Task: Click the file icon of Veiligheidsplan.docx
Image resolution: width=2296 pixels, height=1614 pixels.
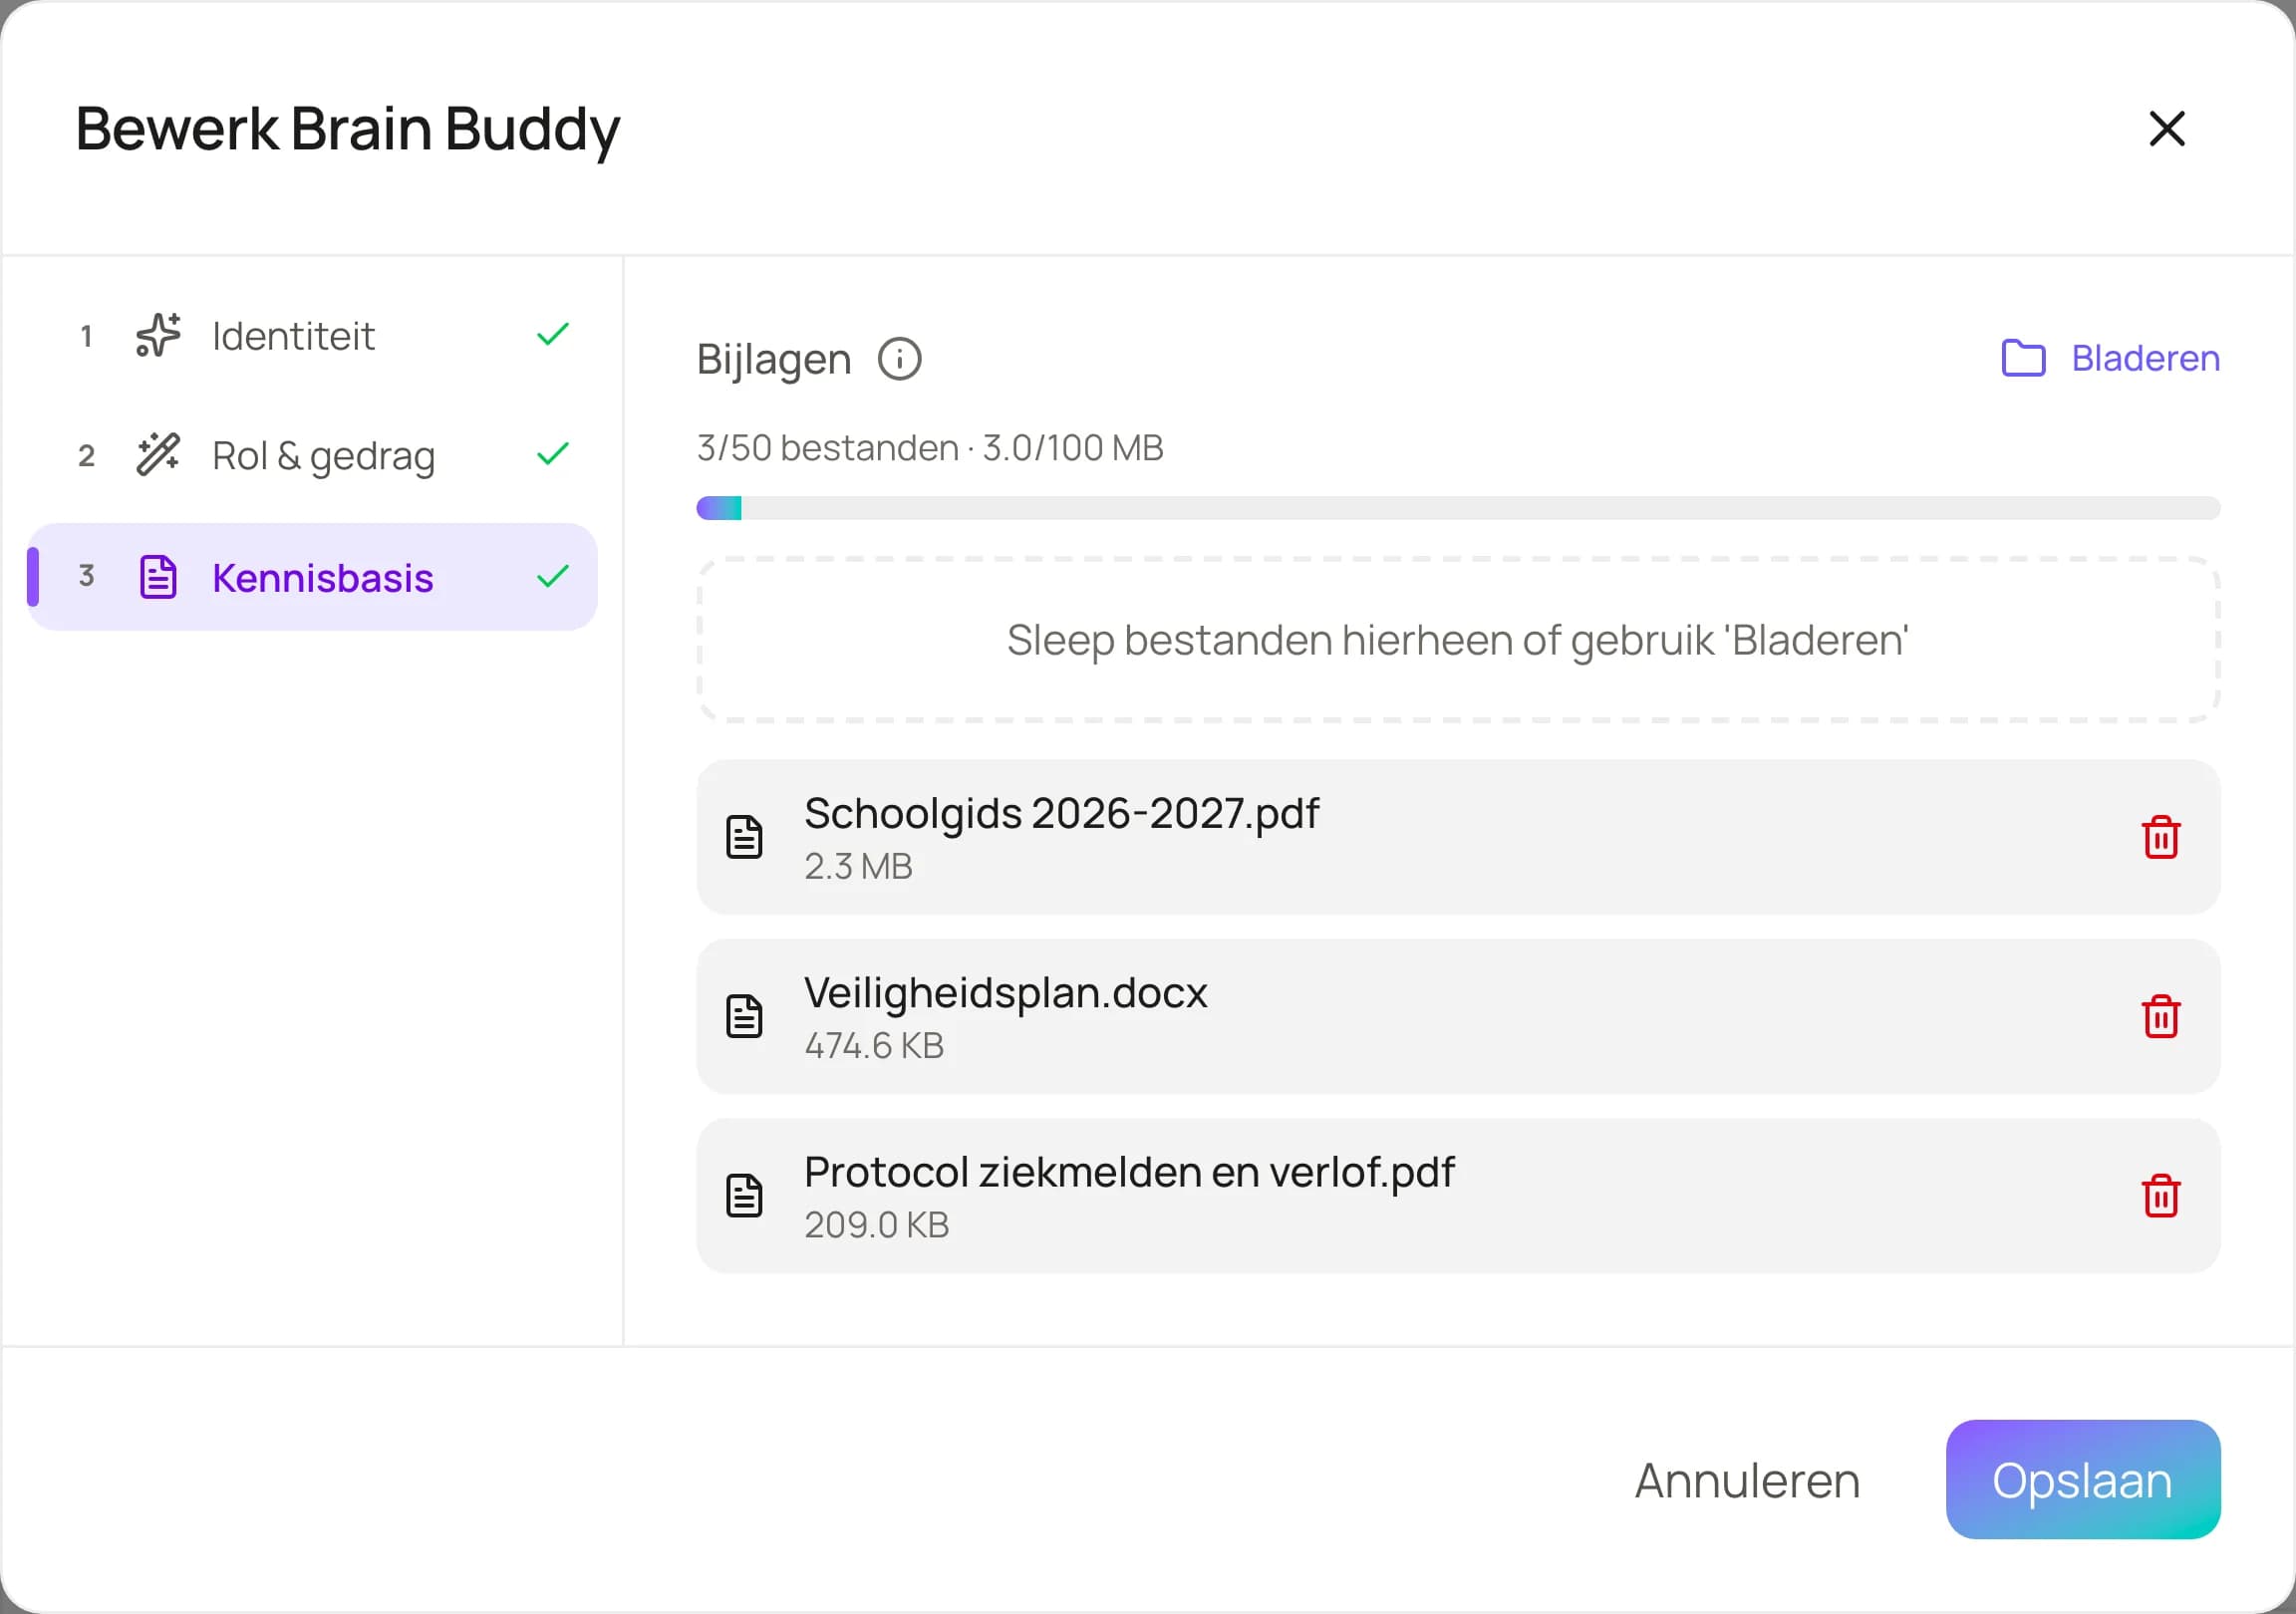Action: [x=743, y=1016]
